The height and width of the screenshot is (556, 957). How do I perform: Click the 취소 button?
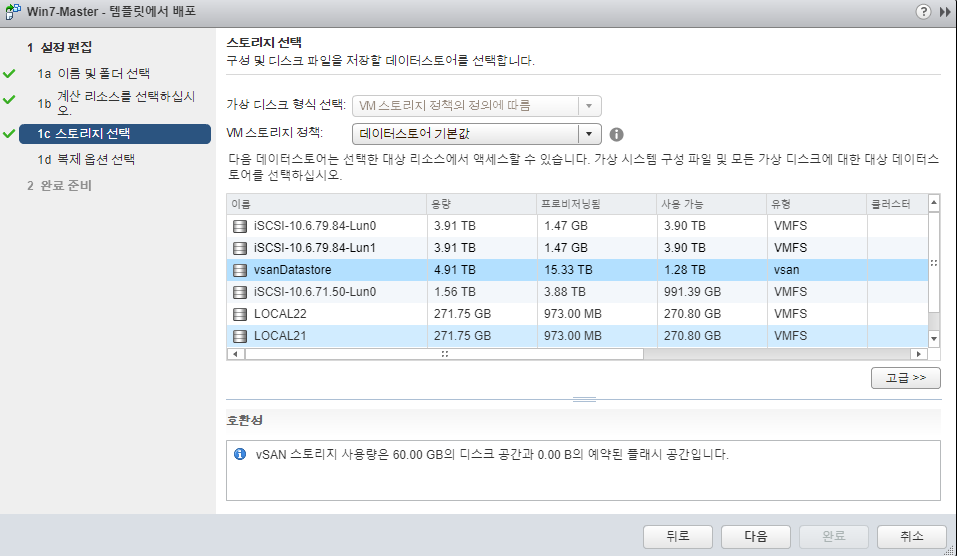click(x=912, y=536)
